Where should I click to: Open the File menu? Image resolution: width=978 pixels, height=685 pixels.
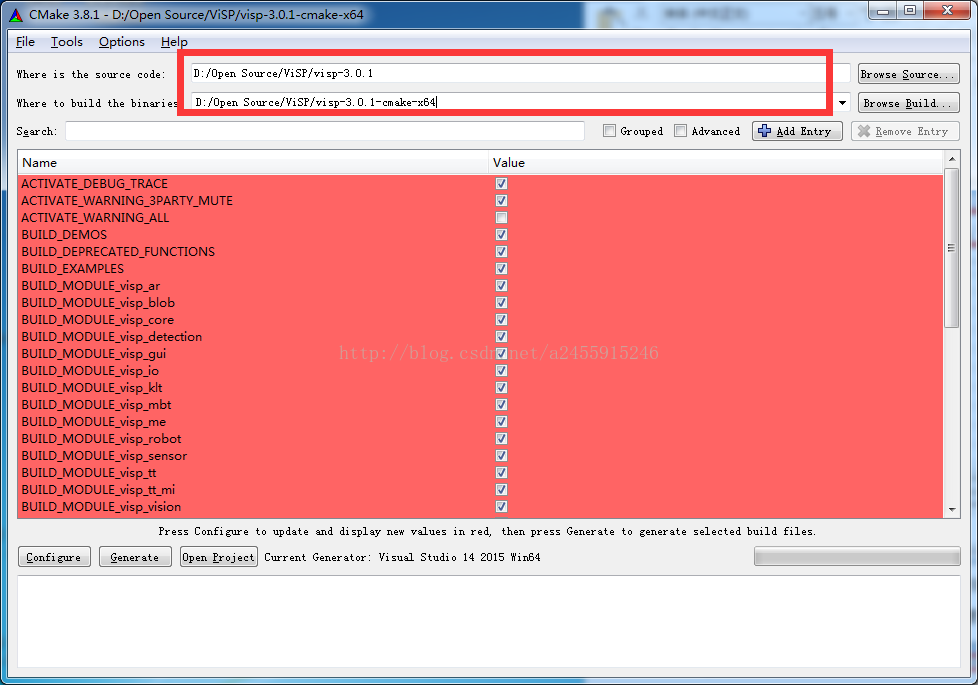click(26, 42)
